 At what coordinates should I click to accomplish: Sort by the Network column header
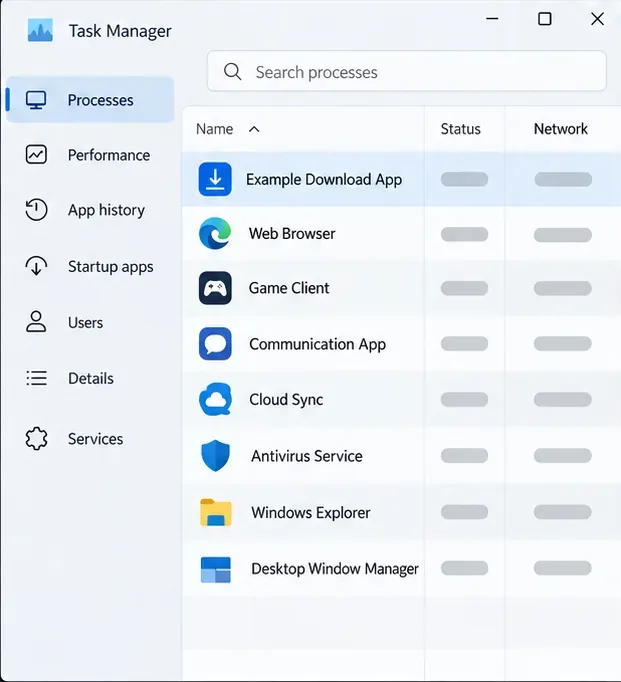click(x=561, y=129)
